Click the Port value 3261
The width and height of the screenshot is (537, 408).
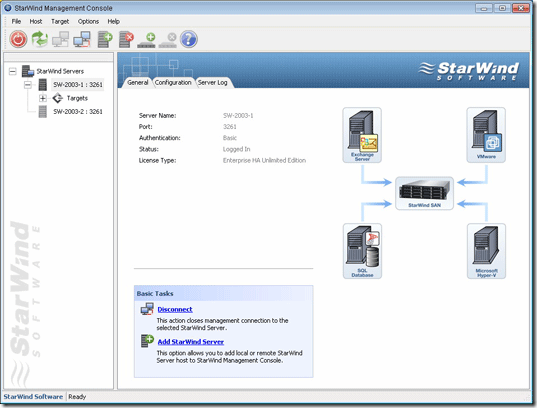coord(230,127)
